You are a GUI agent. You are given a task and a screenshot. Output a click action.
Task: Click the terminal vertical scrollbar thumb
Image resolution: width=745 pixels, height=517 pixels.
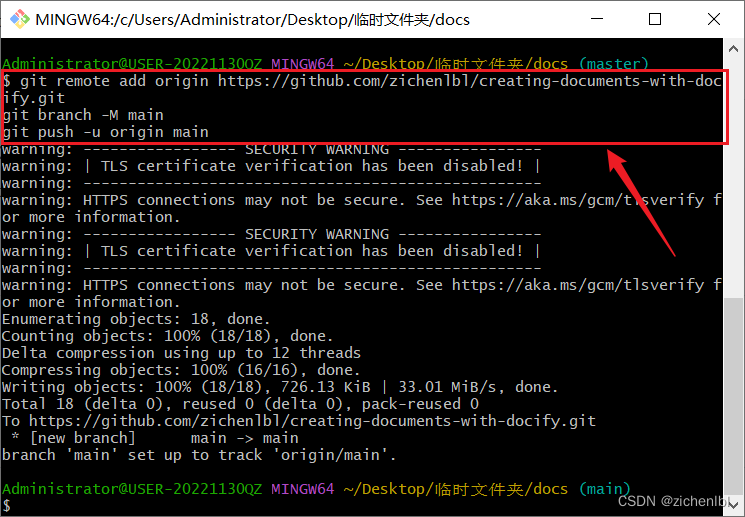733,394
